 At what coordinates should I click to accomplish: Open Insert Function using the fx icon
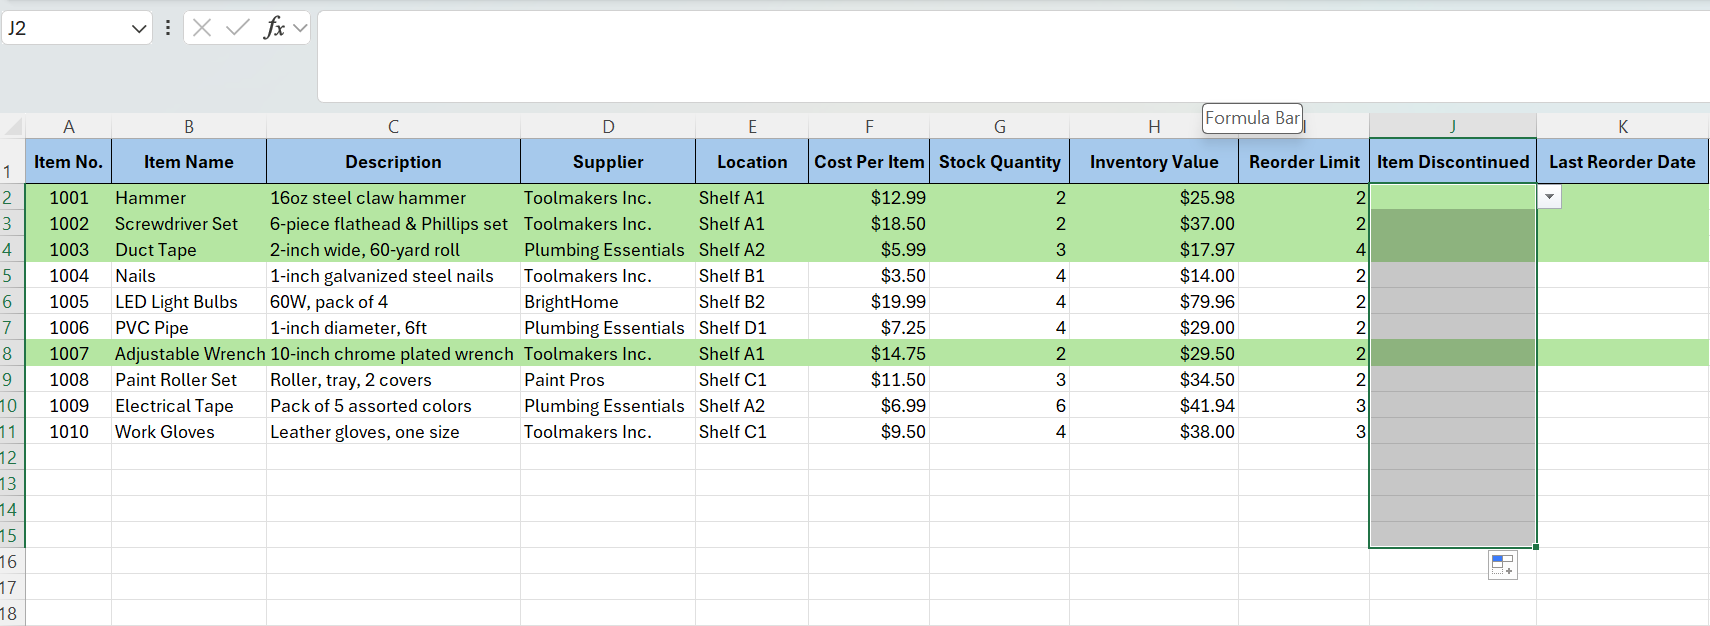tap(273, 28)
